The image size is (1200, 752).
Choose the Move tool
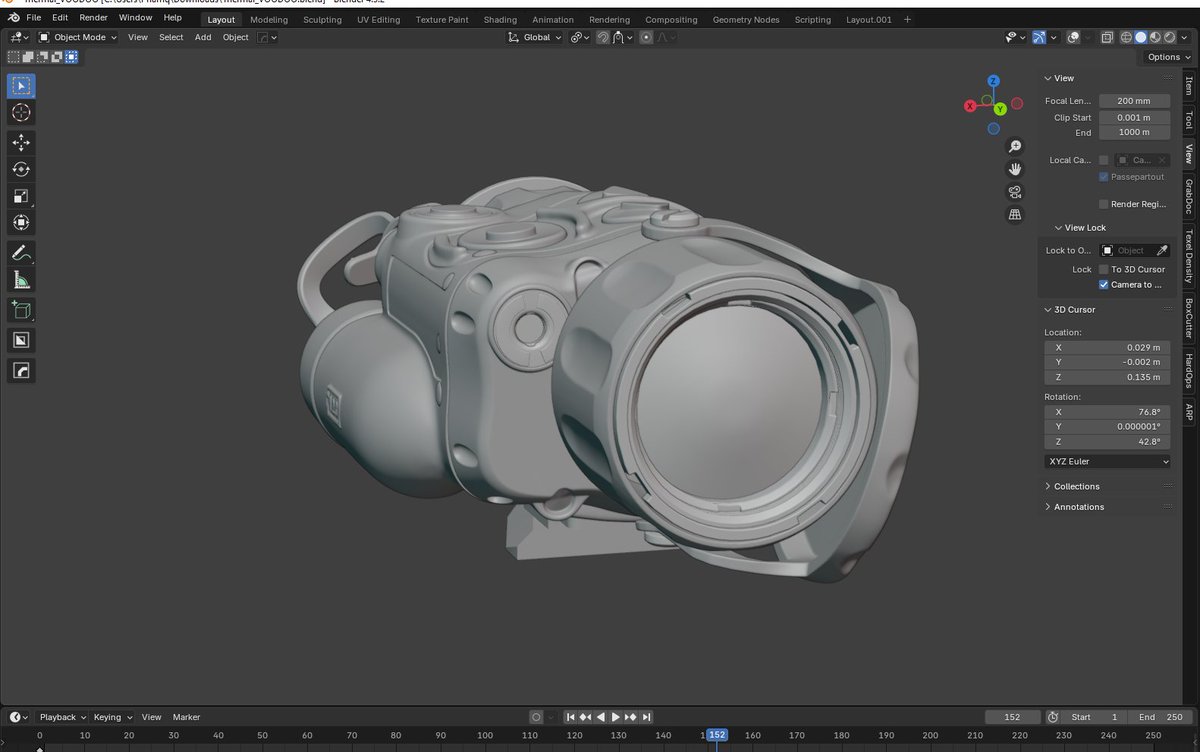coord(21,143)
